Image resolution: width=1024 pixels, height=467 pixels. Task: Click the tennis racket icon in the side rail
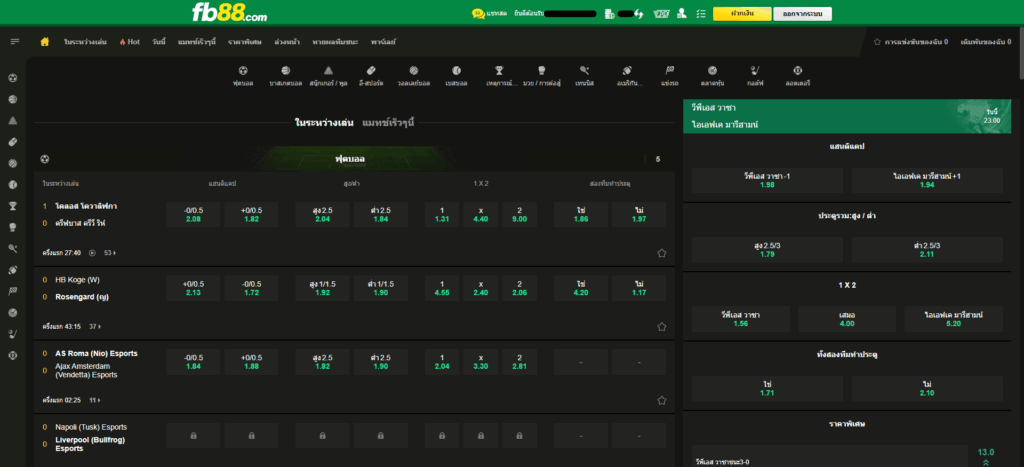pyautogui.click(x=12, y=249)
